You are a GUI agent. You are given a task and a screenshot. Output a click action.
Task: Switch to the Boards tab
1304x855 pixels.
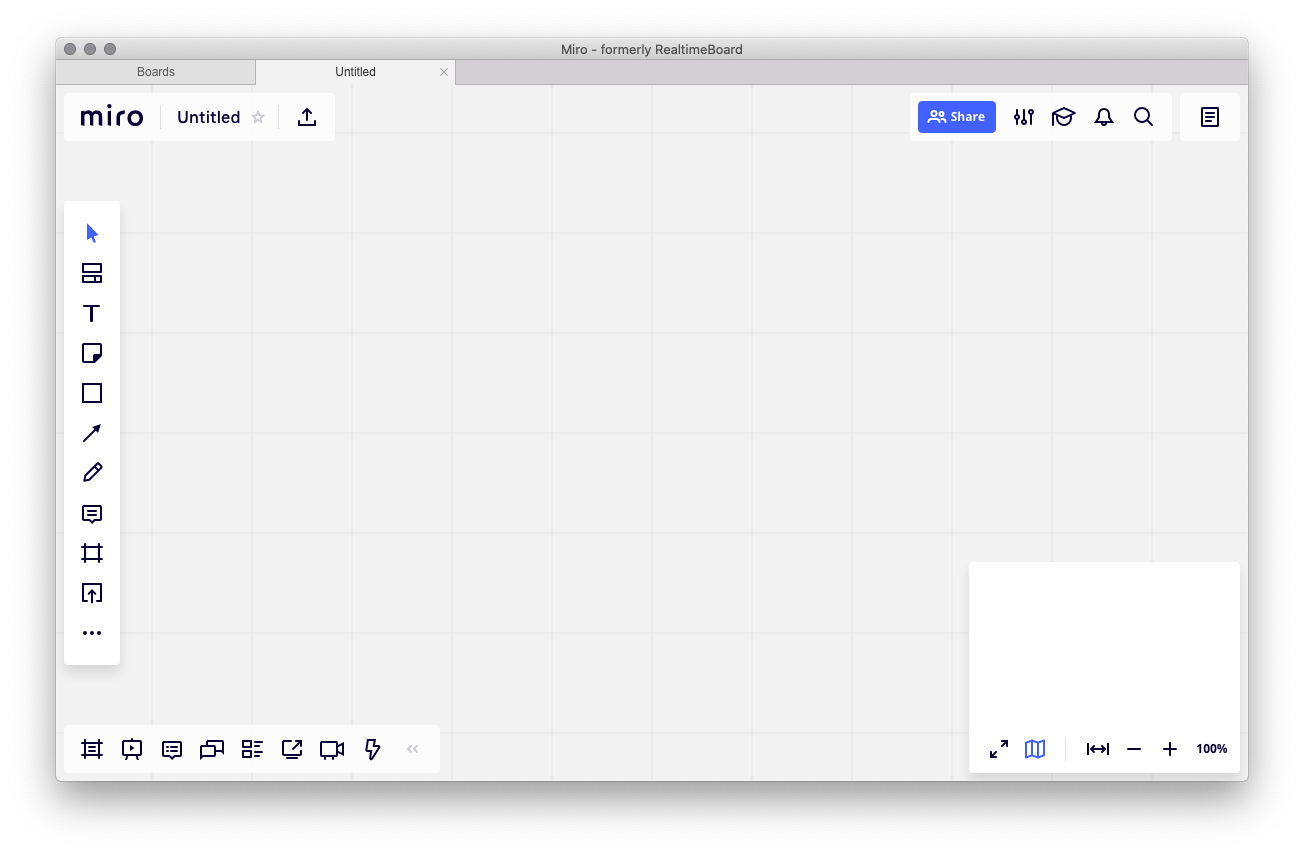click(156, 72)
